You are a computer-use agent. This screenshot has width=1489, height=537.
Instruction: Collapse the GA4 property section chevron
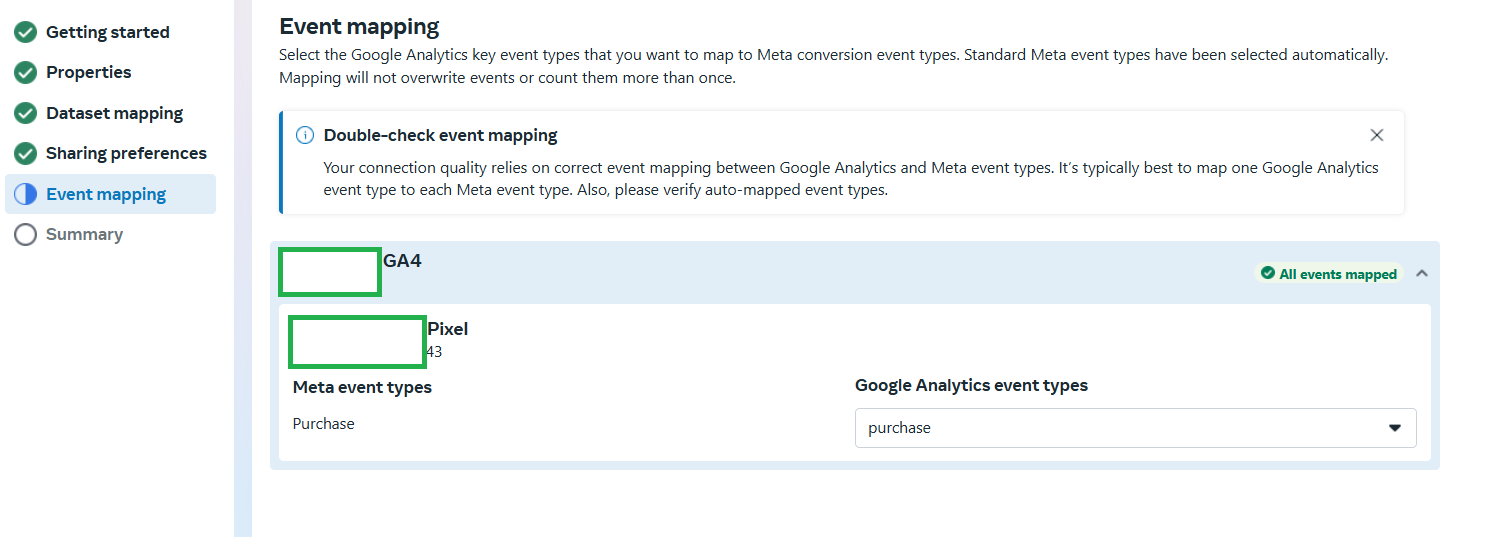1422,273
